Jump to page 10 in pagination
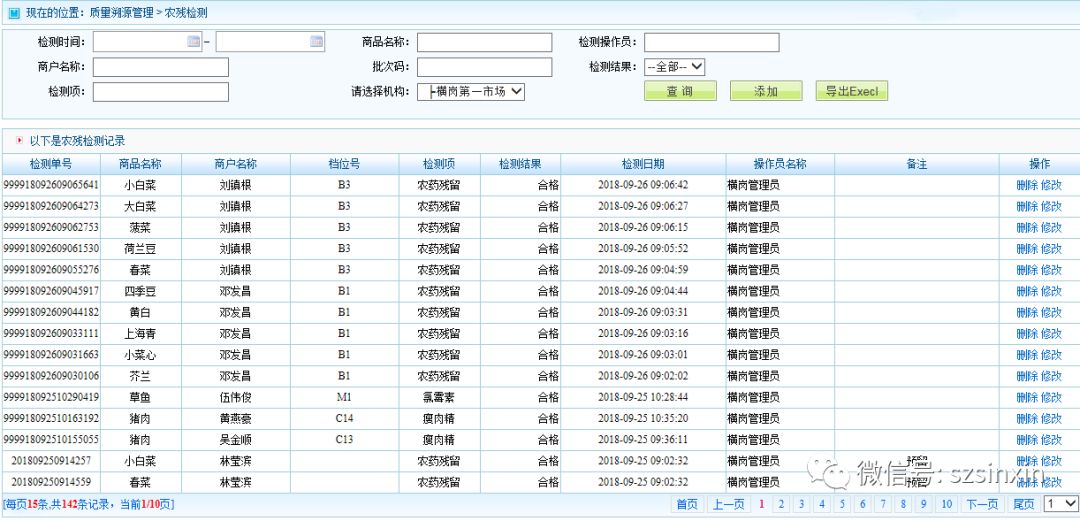This screenshot has width=1080, height=521. pyautogui.click(x=946, y=504)
